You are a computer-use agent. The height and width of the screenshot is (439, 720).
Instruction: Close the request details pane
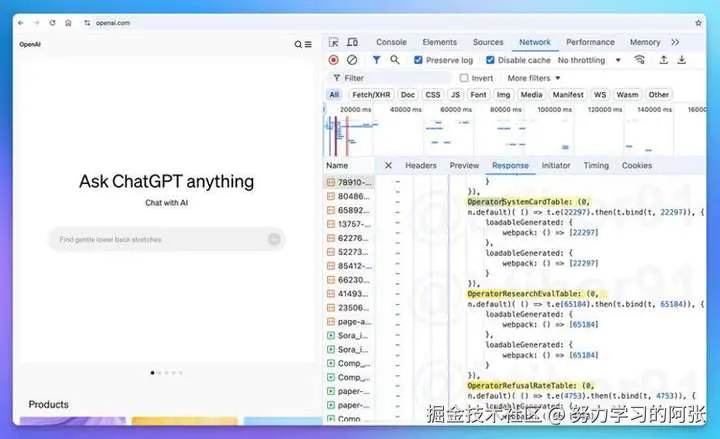(388, 165)
